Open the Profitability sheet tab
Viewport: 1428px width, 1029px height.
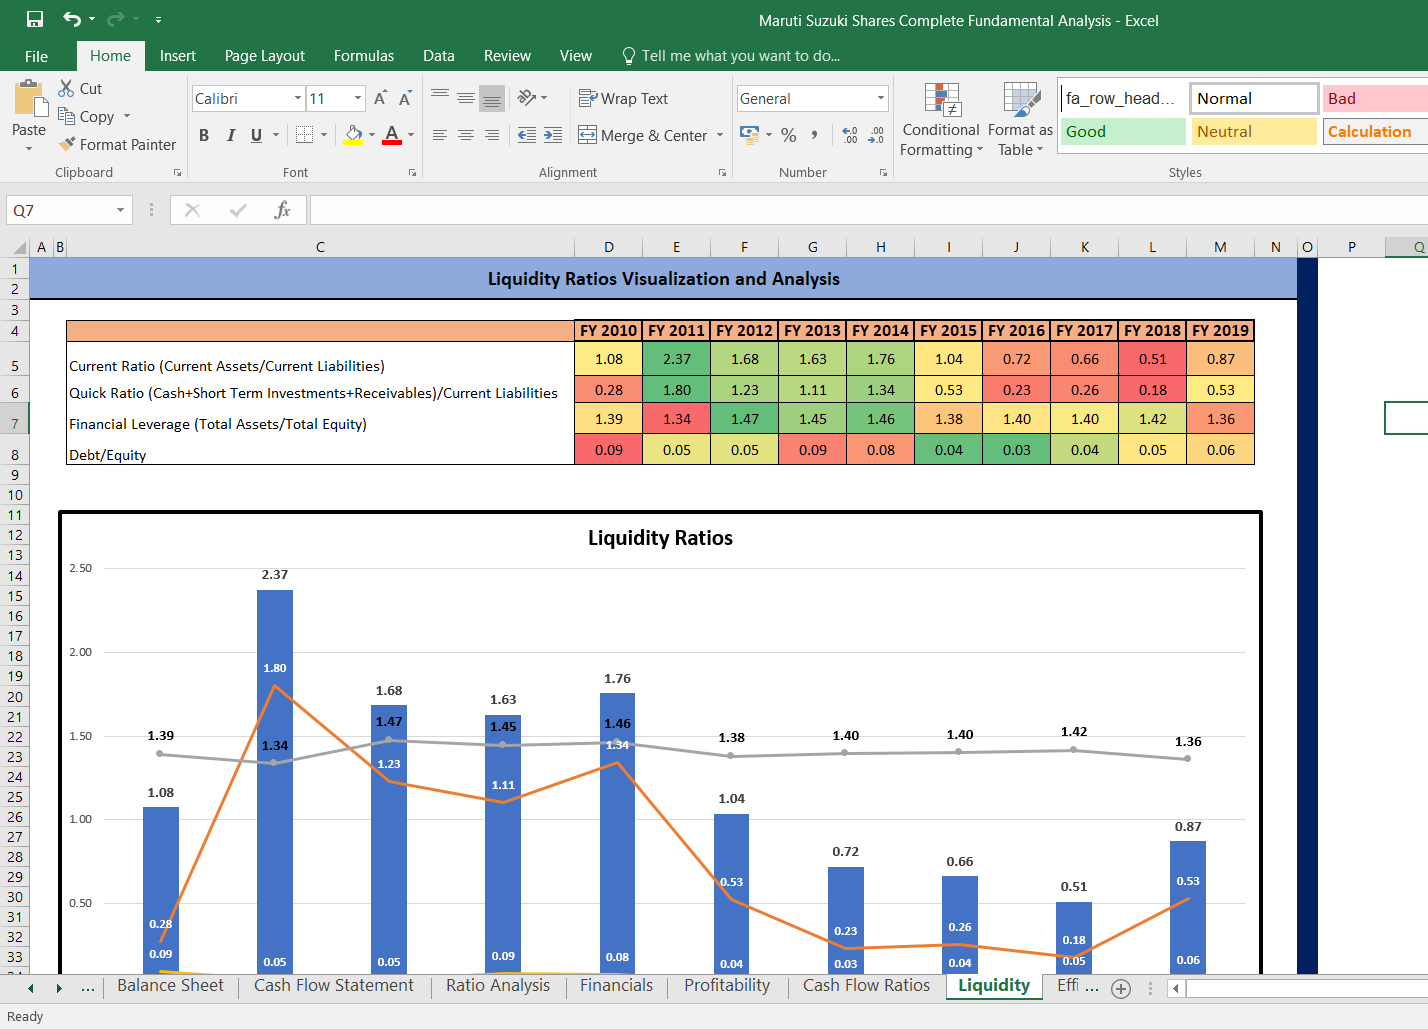(x=727, y=986)
